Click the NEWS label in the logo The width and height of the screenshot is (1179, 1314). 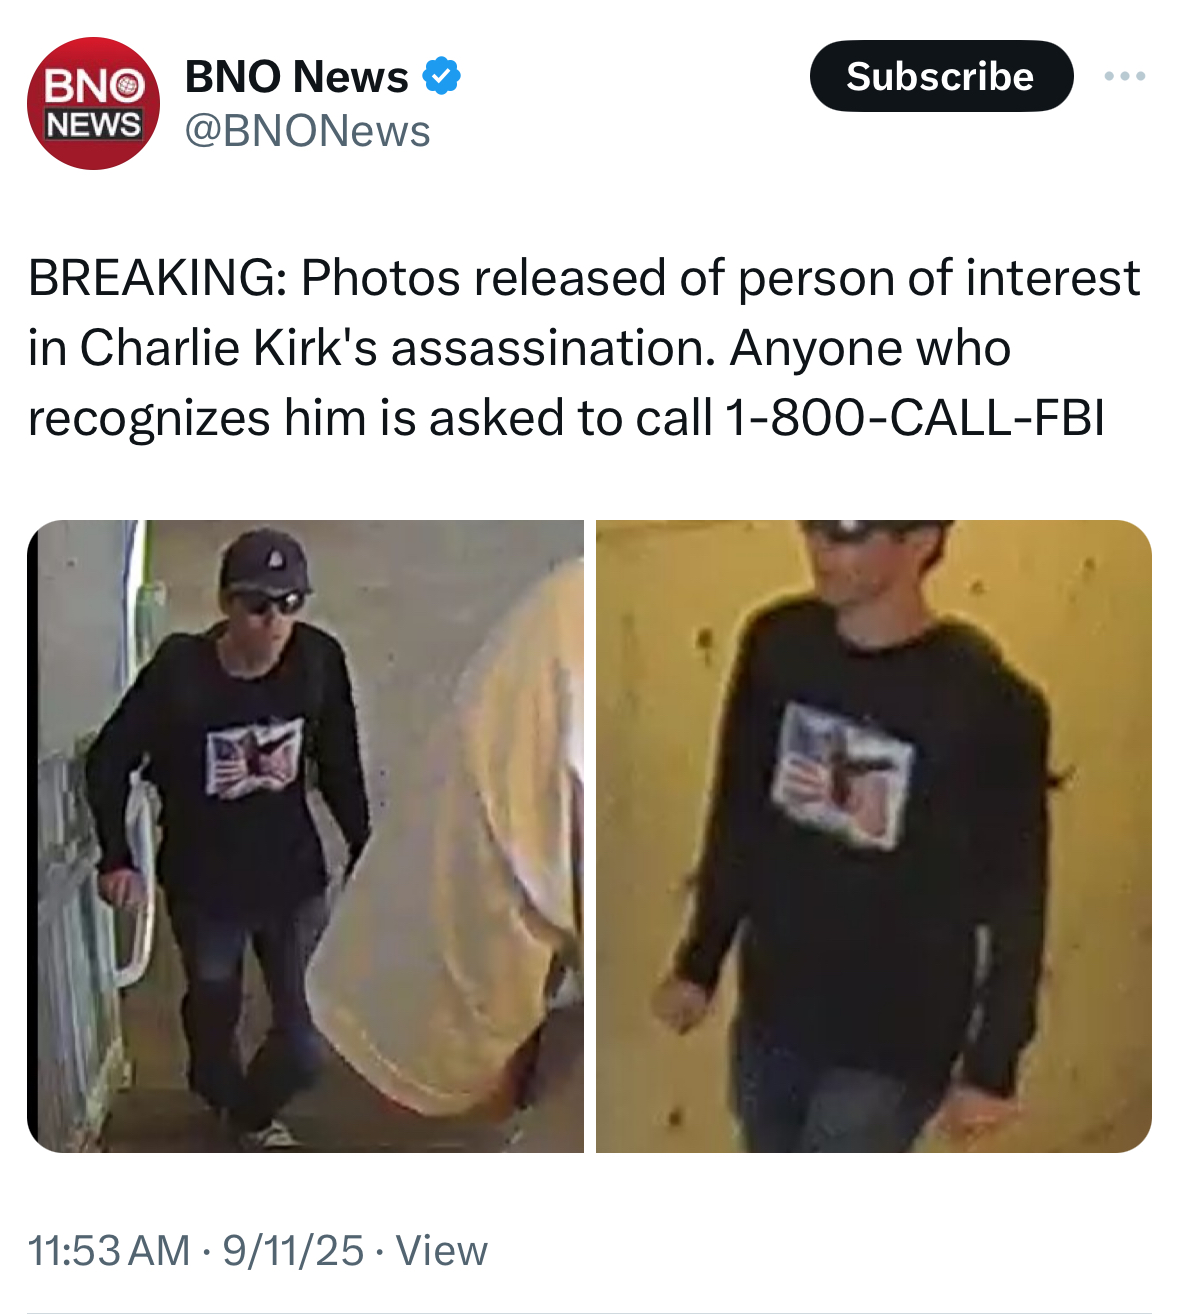click(x=93, y=125)
